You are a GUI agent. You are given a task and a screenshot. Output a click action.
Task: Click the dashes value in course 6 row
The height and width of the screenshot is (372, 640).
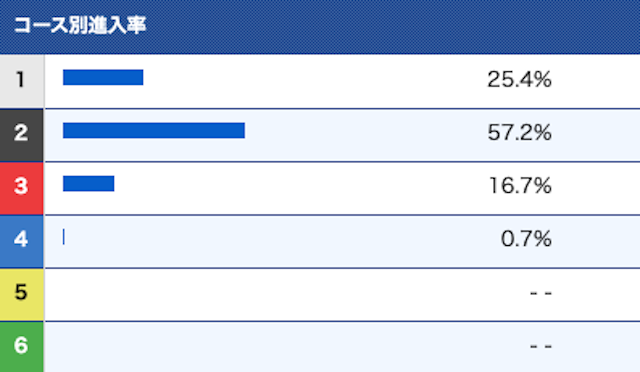[541, 346]
